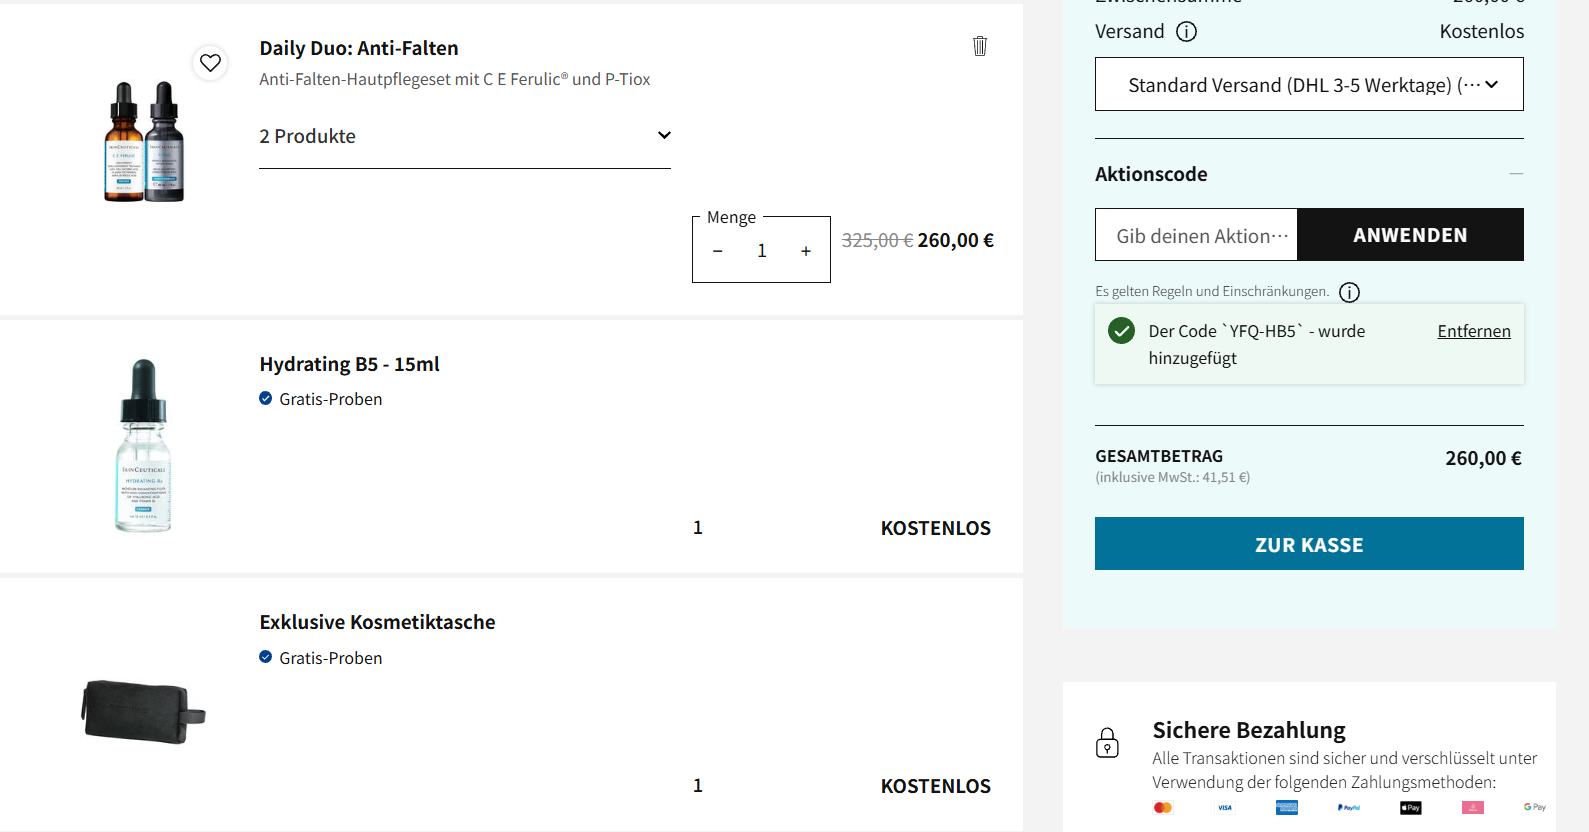
Task: Click the Mastercard payment icon
Action: (1162, 808)
